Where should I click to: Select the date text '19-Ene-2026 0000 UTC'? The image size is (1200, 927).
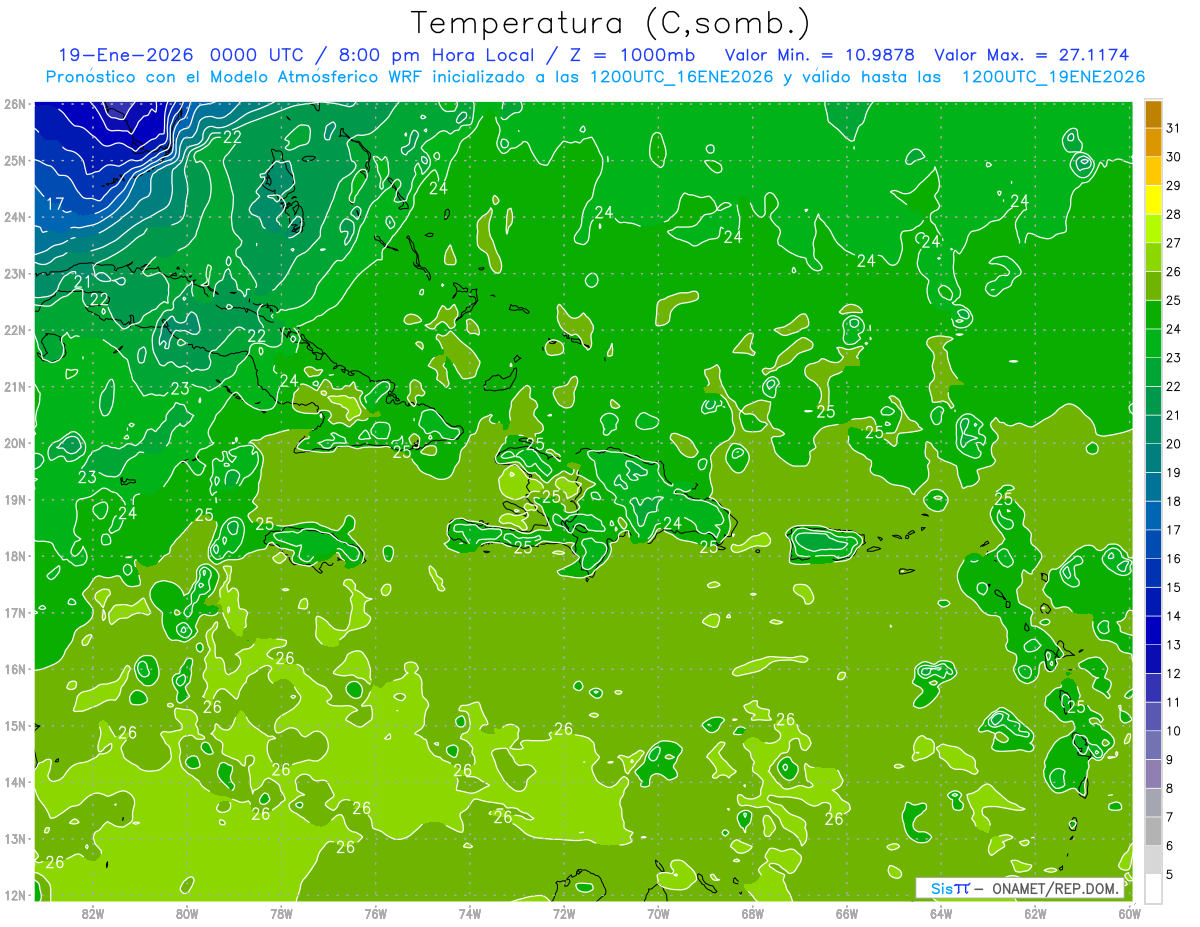click(181, 55)
